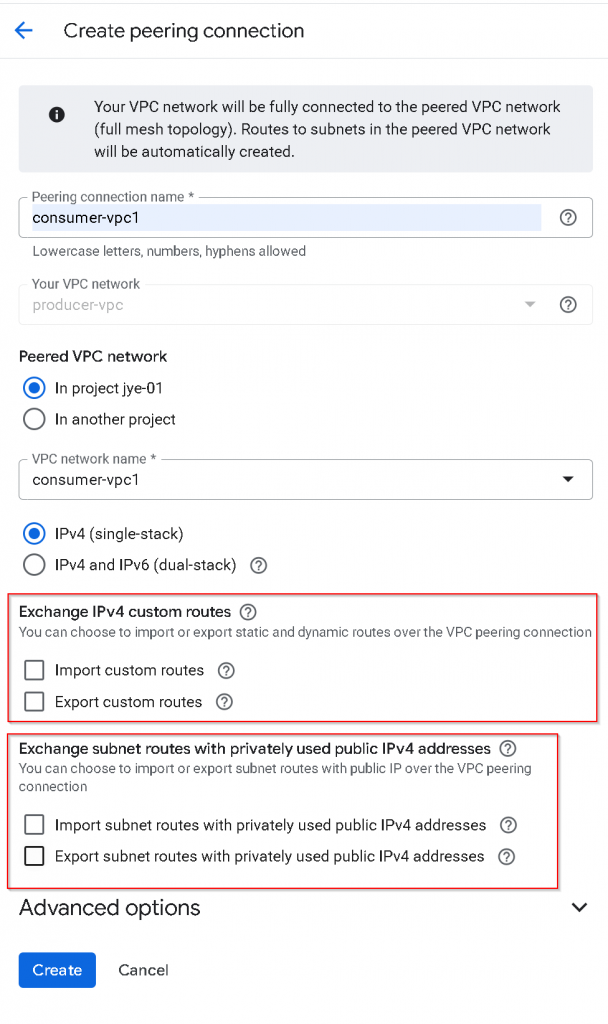Open help for Exchange subnet routes heading

(x=508, y=748)
